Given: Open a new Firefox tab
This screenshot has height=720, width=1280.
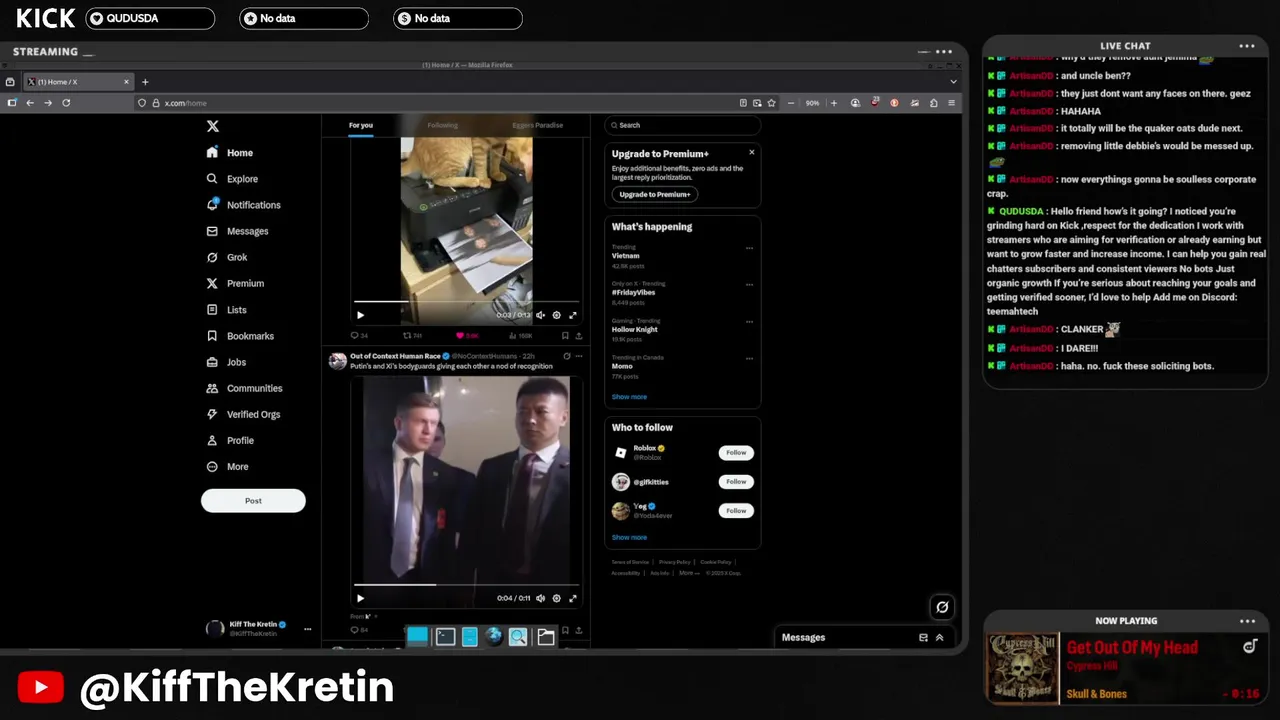Looking at the screenshot, I should click(145, 82).
